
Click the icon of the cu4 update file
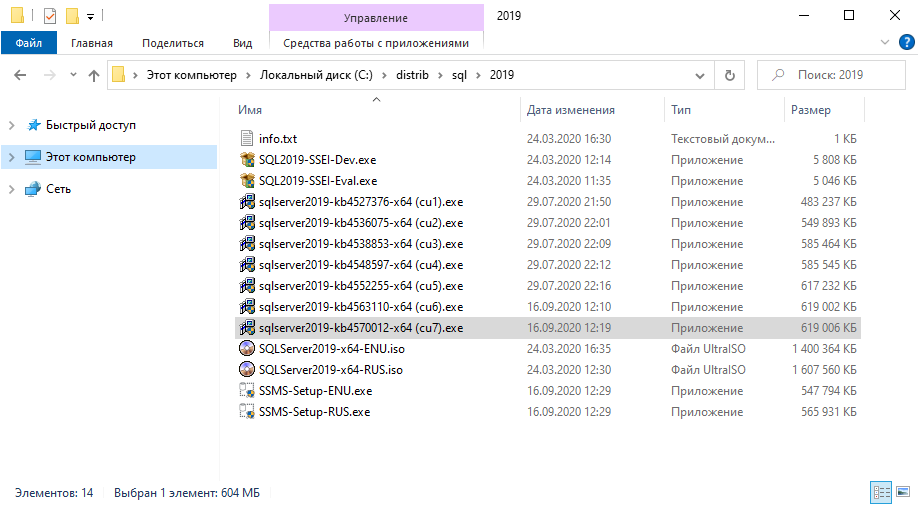coord(247,265)
